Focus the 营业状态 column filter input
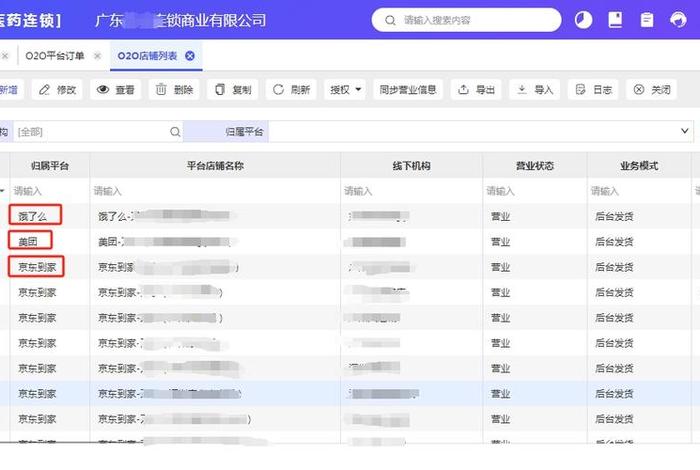 click(535, 191)
